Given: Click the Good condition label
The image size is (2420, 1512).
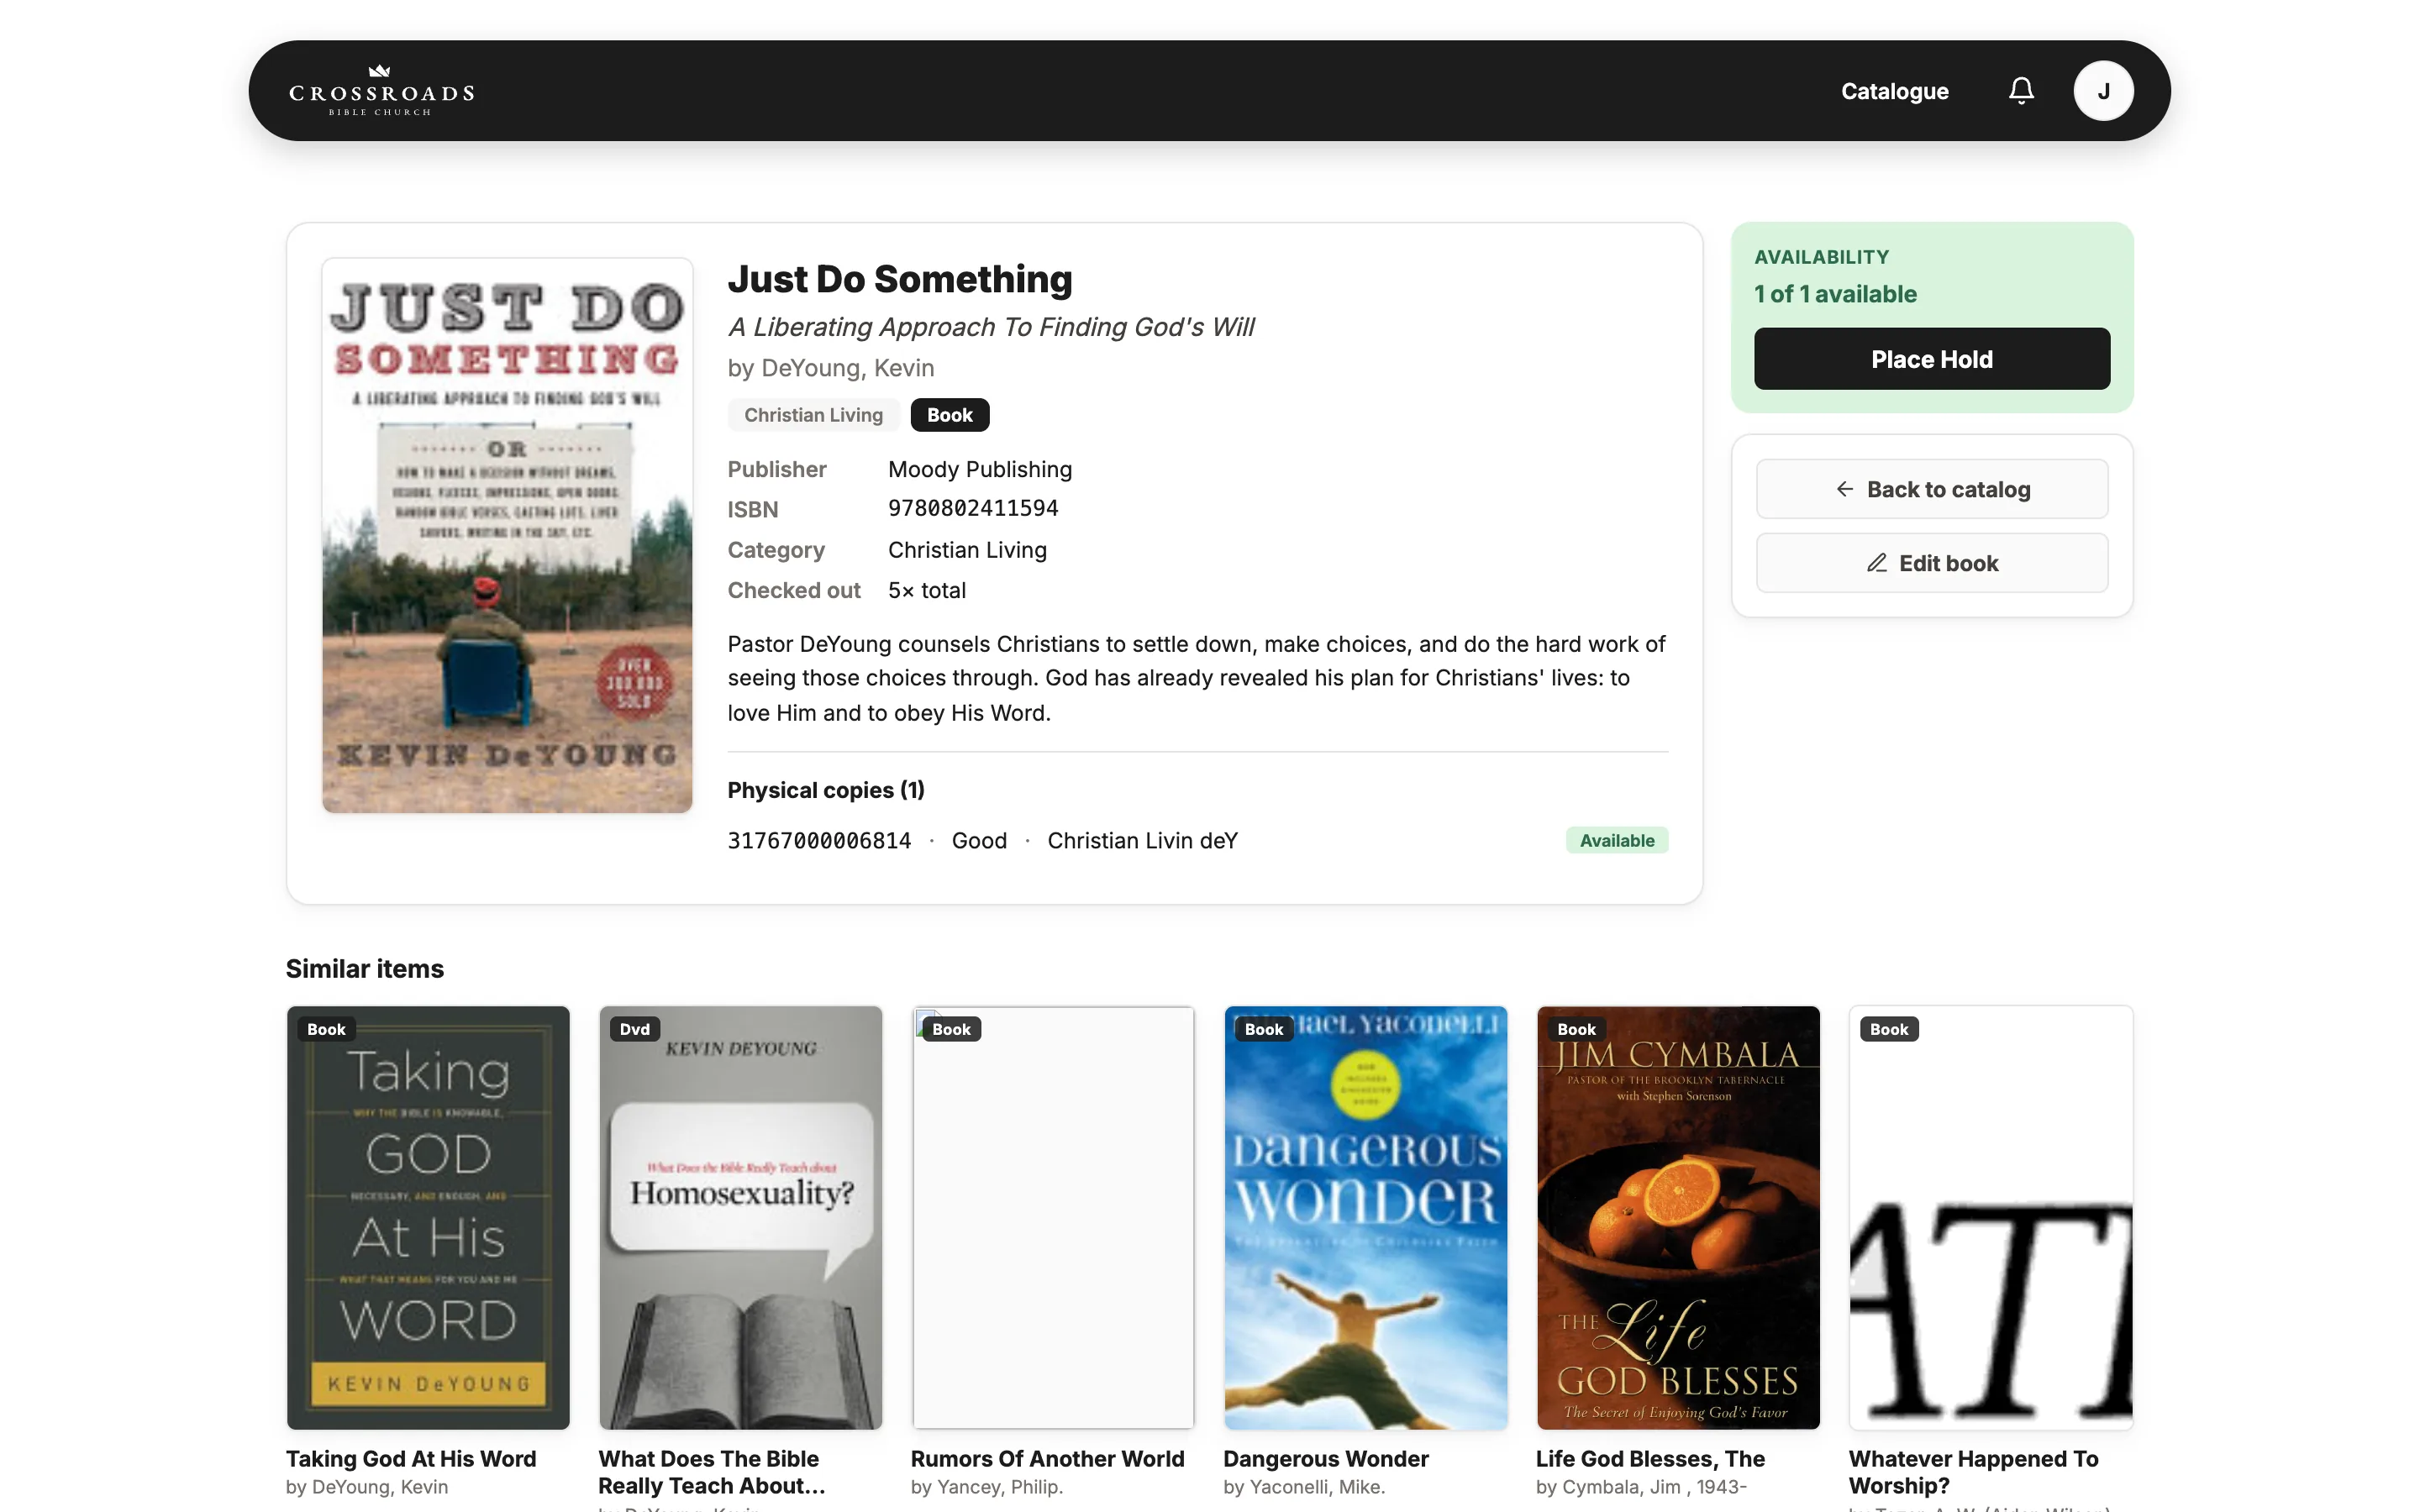Looking at the screenshot, I should tap(979, 841).
